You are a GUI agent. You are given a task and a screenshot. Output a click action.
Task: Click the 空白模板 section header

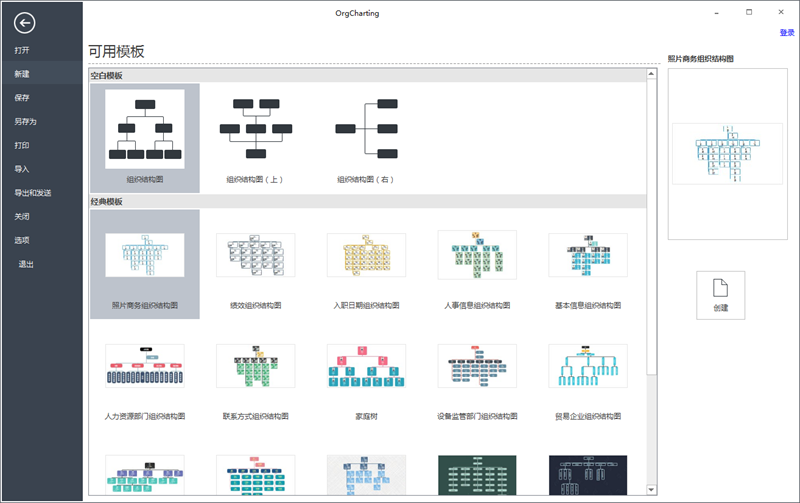(x=367, y=76)
